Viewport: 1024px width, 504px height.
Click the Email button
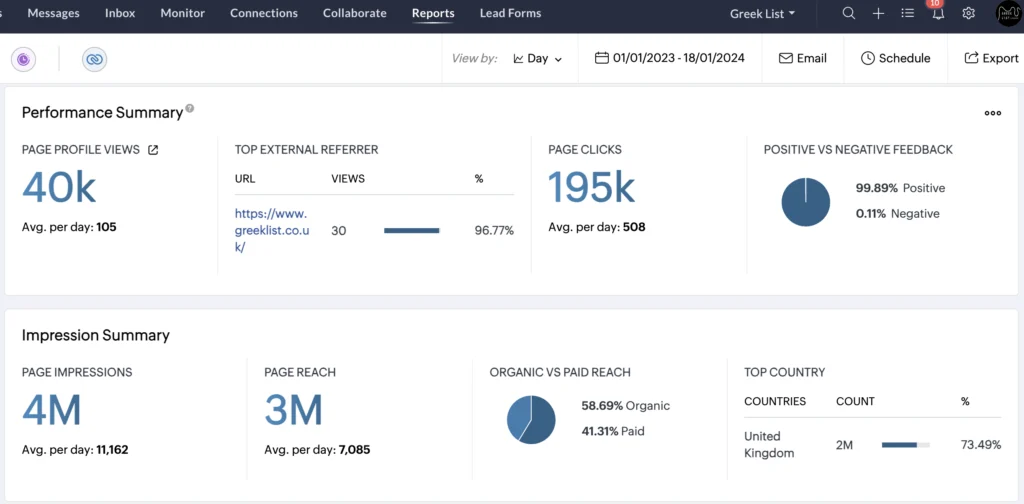point(803,59)
